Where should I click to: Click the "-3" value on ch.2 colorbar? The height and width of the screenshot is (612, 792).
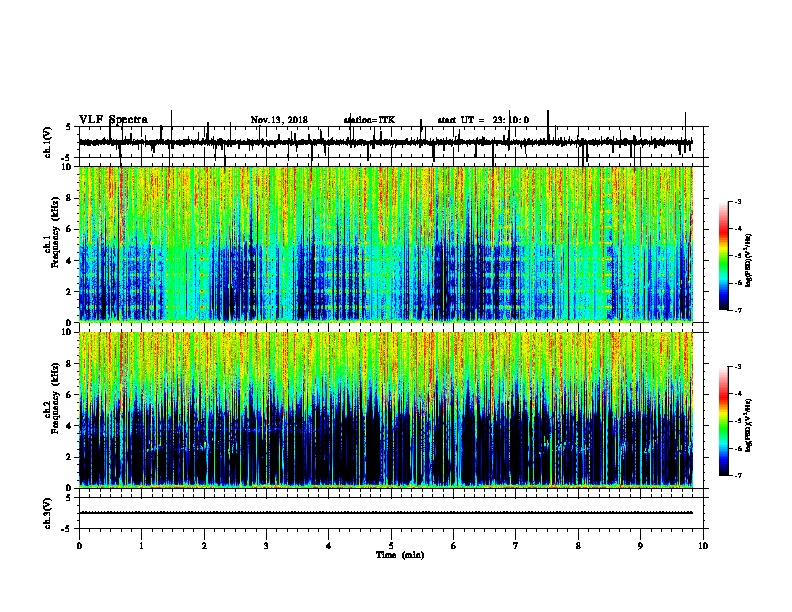(x=738, y=367)
